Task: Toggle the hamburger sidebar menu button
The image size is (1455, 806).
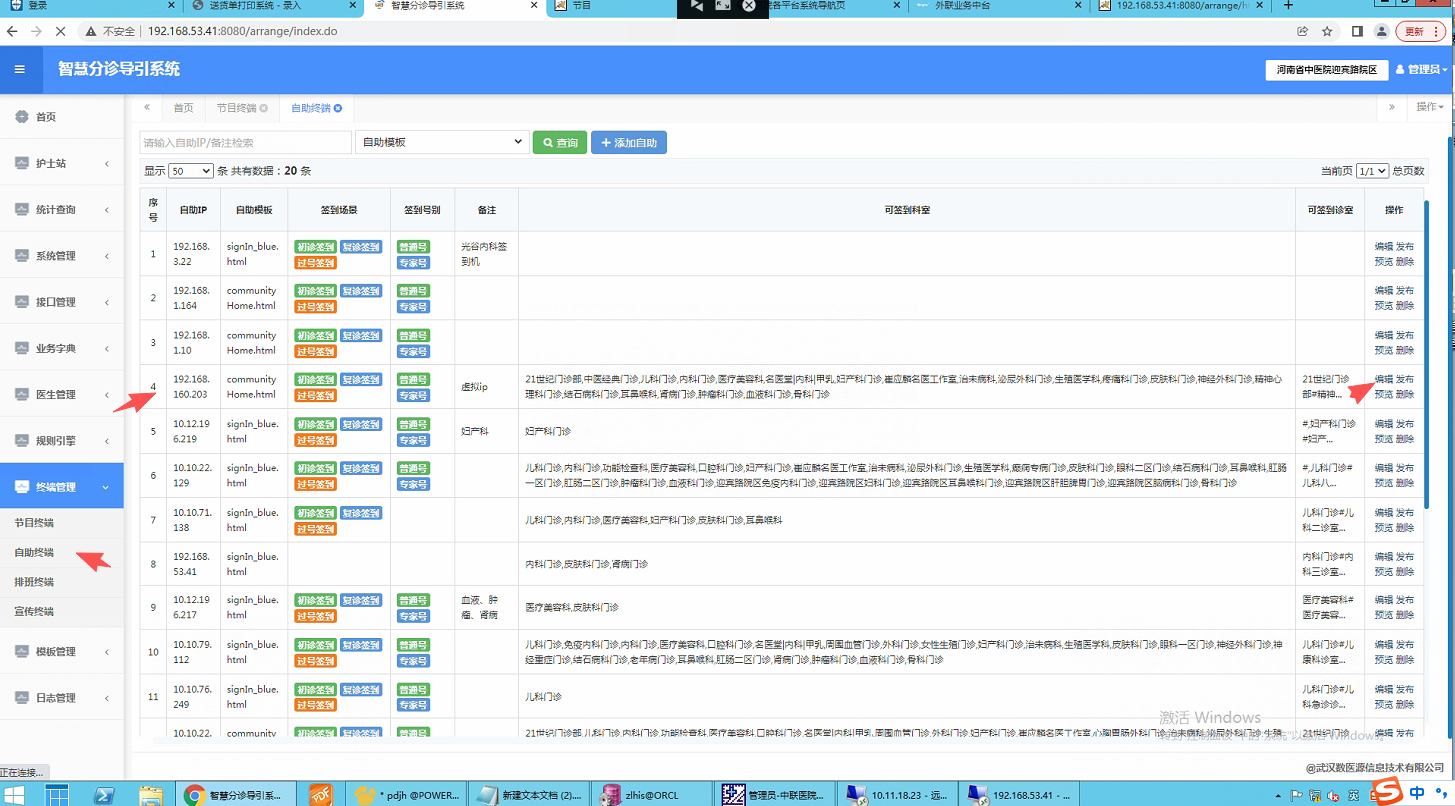Action: tap(20, 70)
